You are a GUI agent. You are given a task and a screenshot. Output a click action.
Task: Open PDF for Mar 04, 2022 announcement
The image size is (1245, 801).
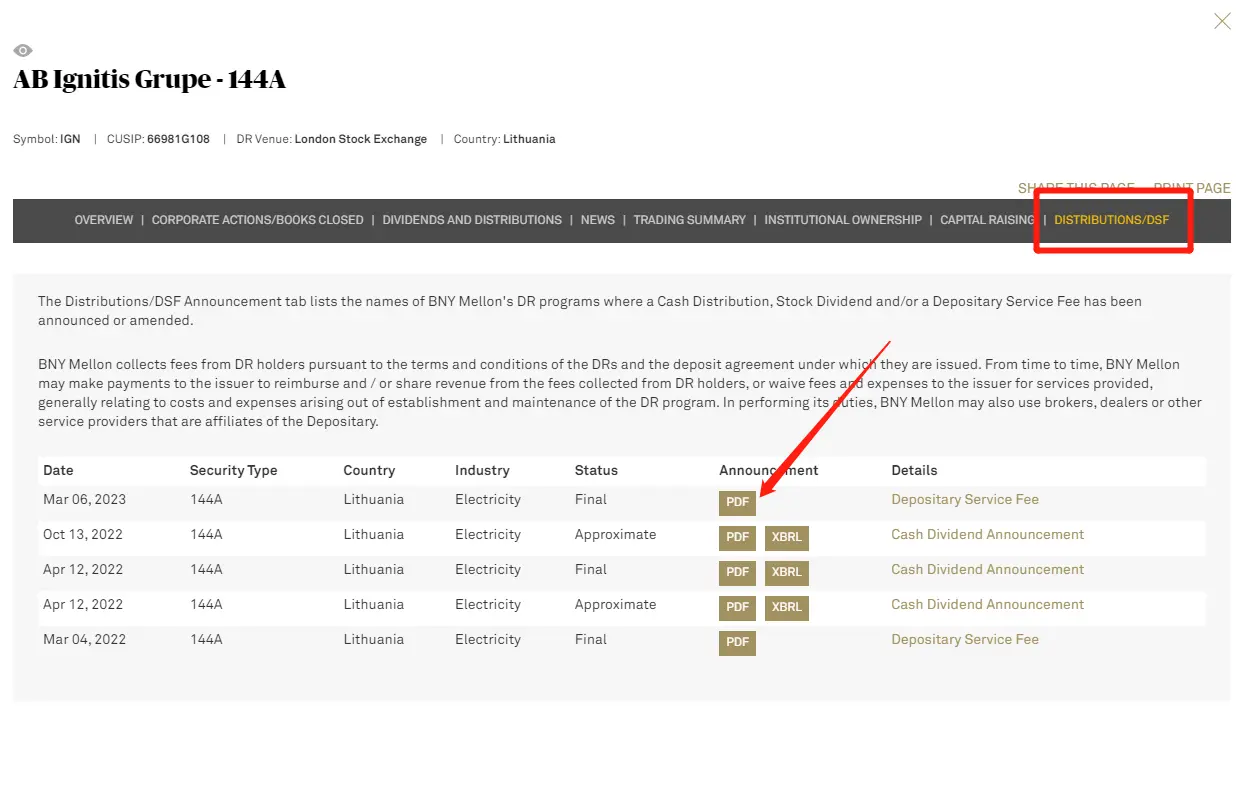tap(737, 643)
